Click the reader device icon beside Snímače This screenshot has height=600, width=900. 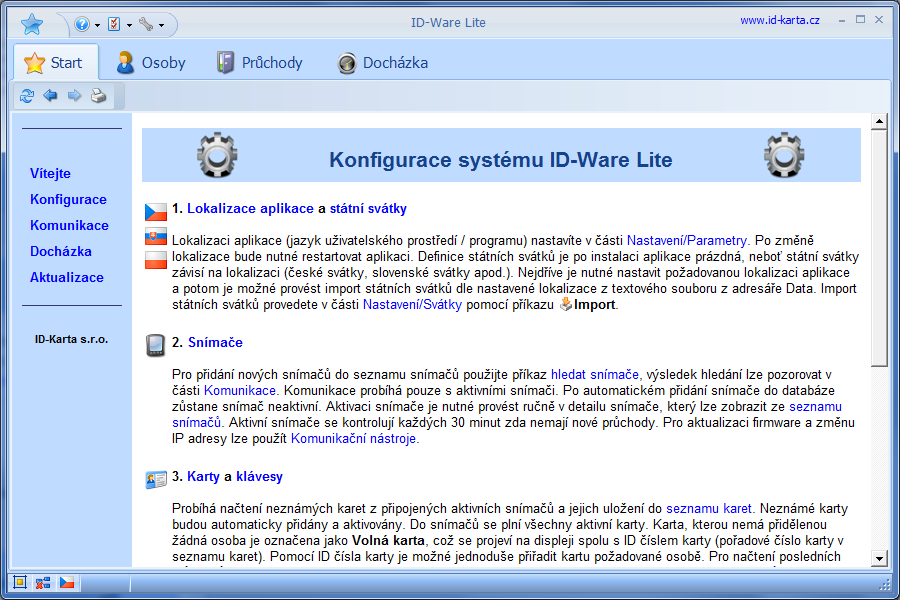pos(155,345)
